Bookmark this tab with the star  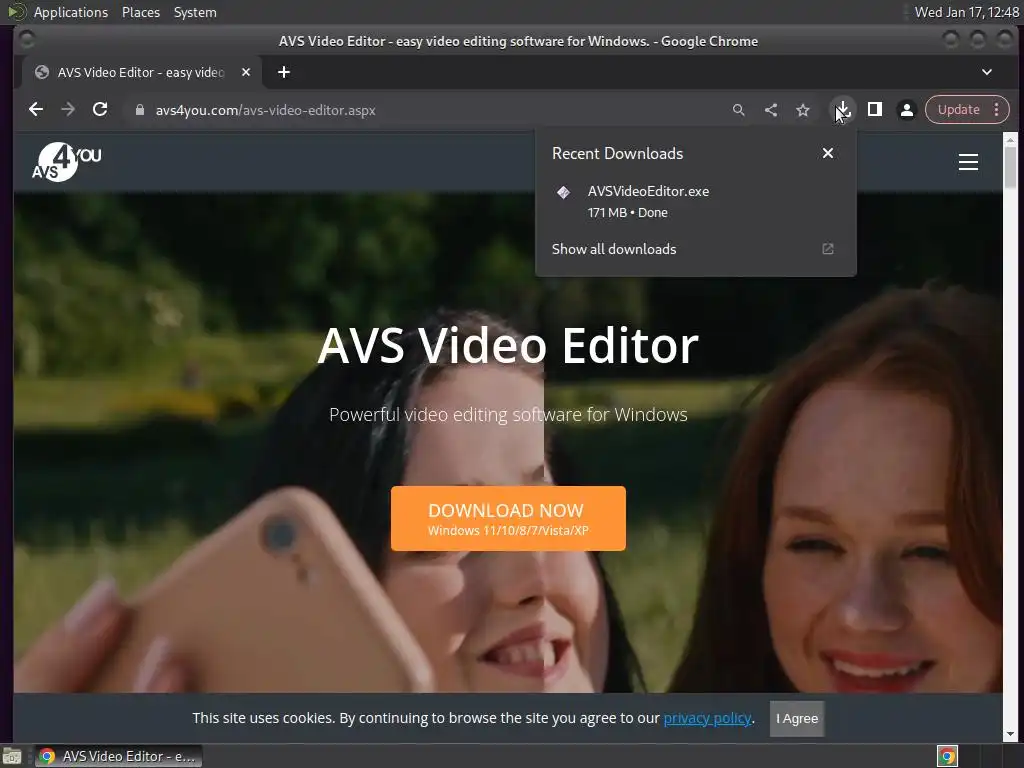tap(803, 110)
